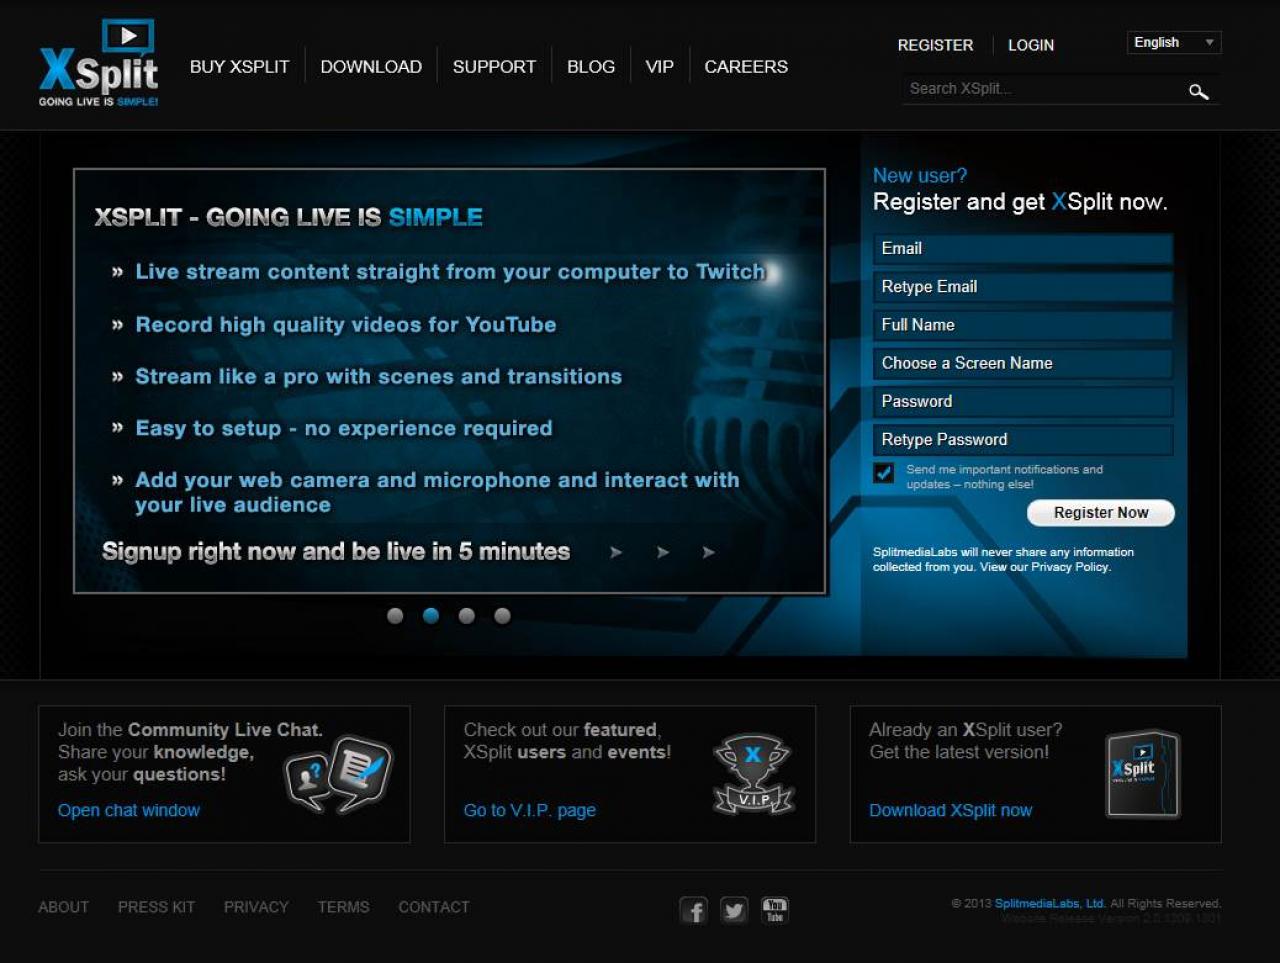Follow the Go to V.I.P. page link

point(530,810)
